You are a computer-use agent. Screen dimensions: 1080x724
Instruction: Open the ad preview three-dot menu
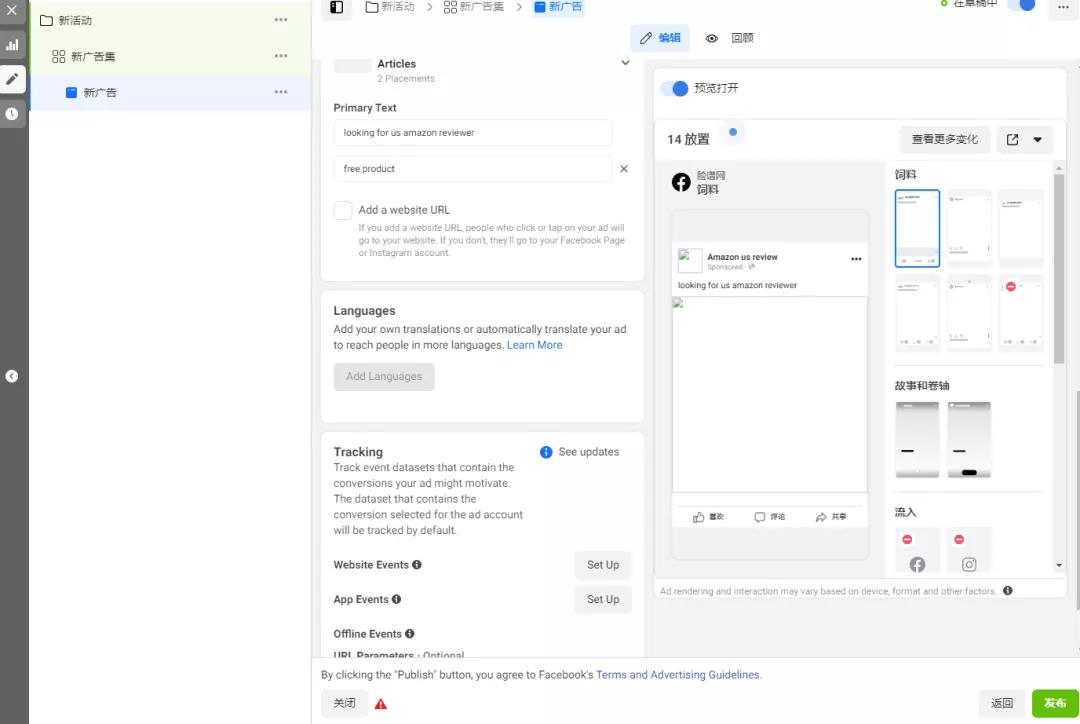[856, 259]
